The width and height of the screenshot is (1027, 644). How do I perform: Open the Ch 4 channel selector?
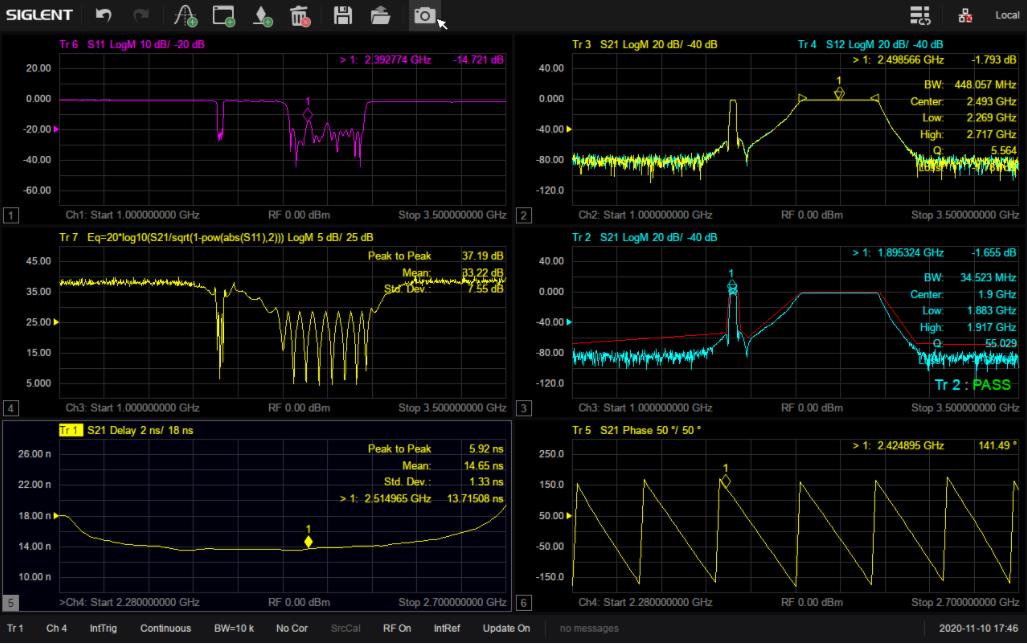point(57,628)
